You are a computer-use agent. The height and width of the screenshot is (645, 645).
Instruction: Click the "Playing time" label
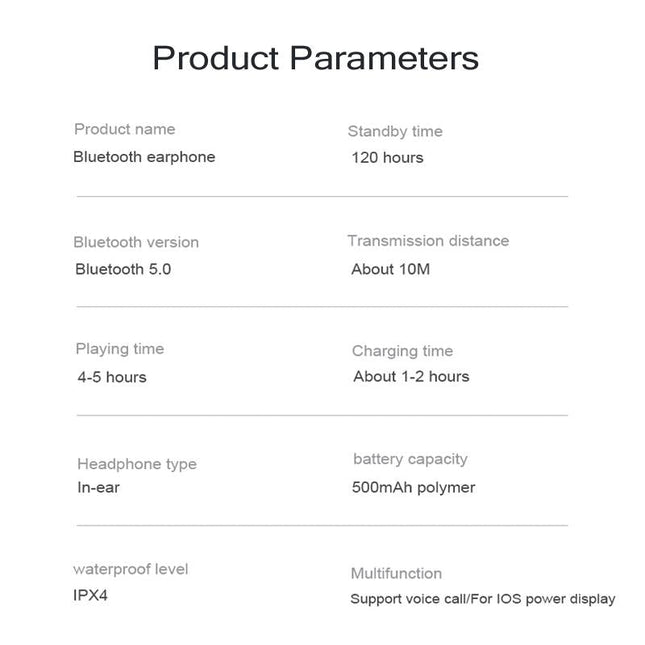[x=119, y=349]
